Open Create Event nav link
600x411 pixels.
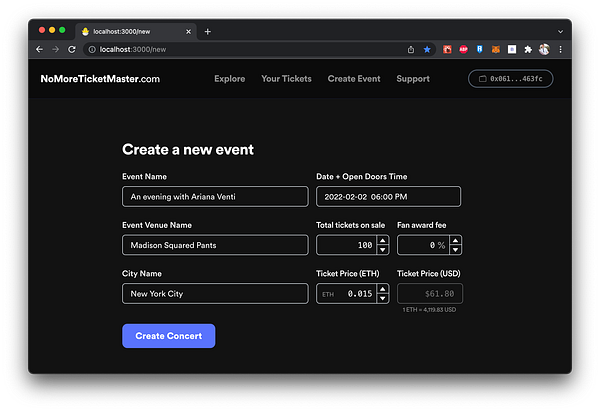(354, 79)
